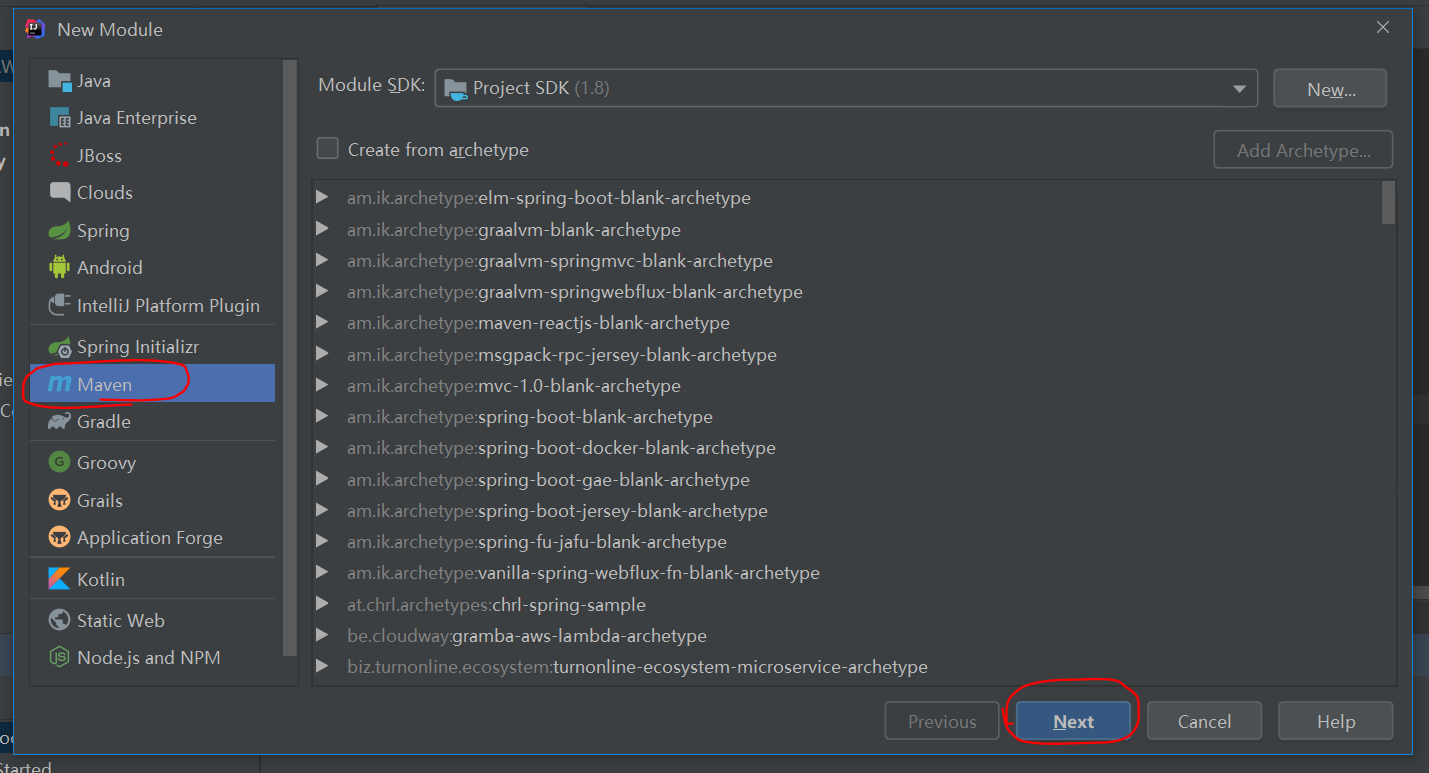Select spring-fu-jafu-blank-archetype row

coord(846,542)
